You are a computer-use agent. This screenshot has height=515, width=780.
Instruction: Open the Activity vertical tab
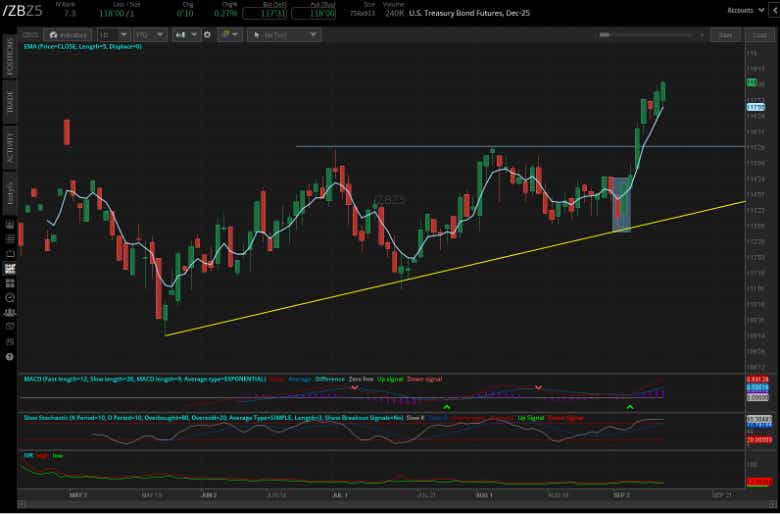tap(10, 148)
